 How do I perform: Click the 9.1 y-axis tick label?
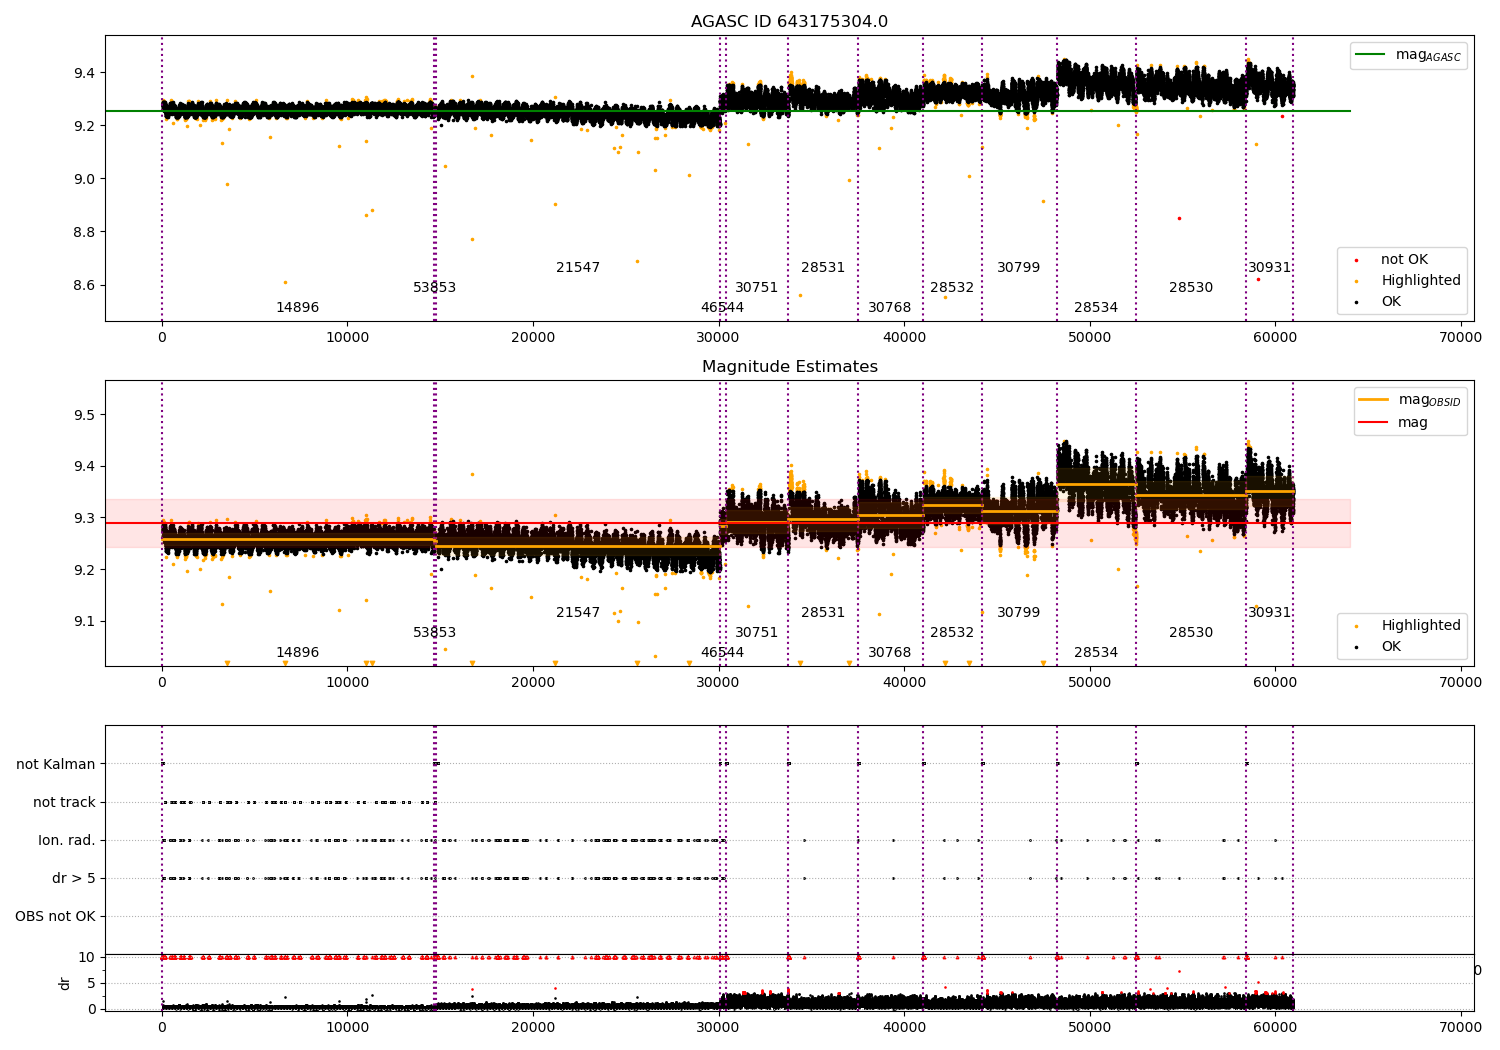(x=83, y=621)
